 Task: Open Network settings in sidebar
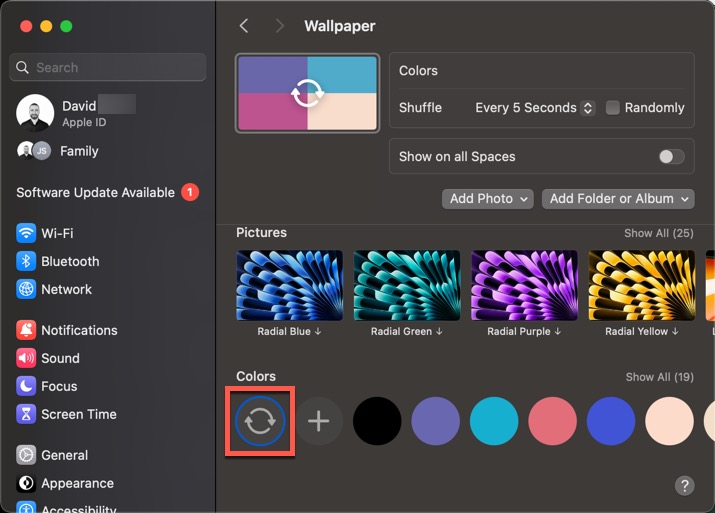pyautogui.click(x=54, y=289)
